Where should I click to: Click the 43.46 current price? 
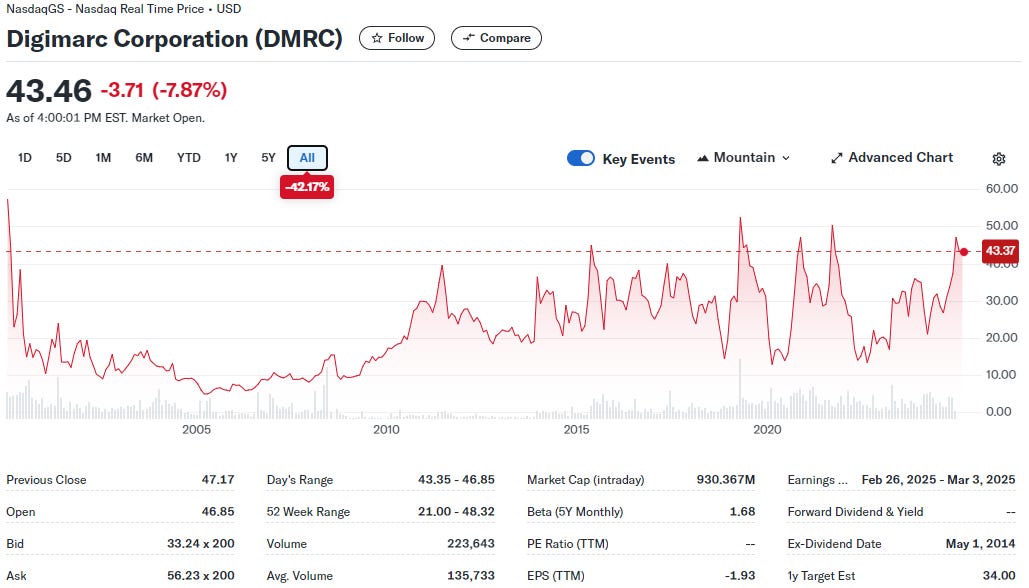click(49, 90)
